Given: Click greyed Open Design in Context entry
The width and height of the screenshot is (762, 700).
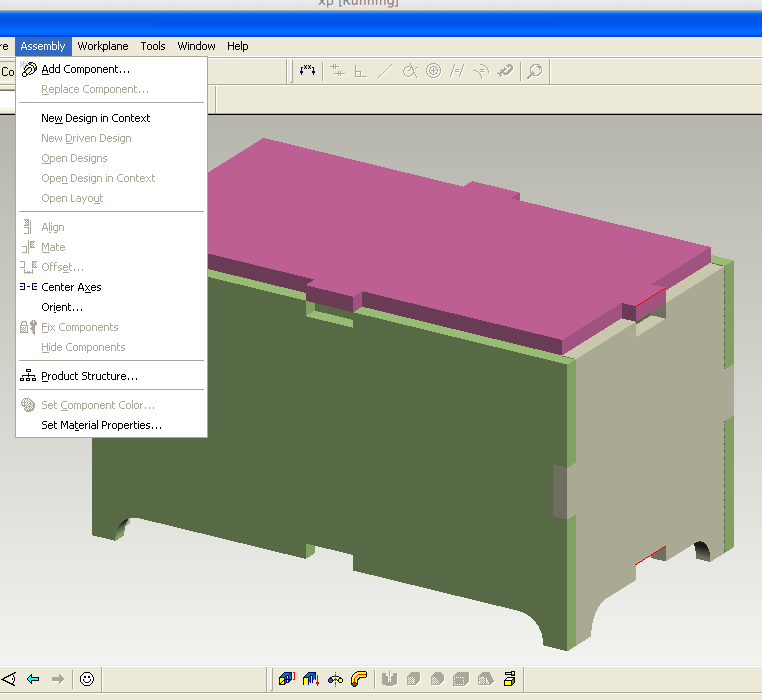Looking at the screenshot, I should (112, 178).
